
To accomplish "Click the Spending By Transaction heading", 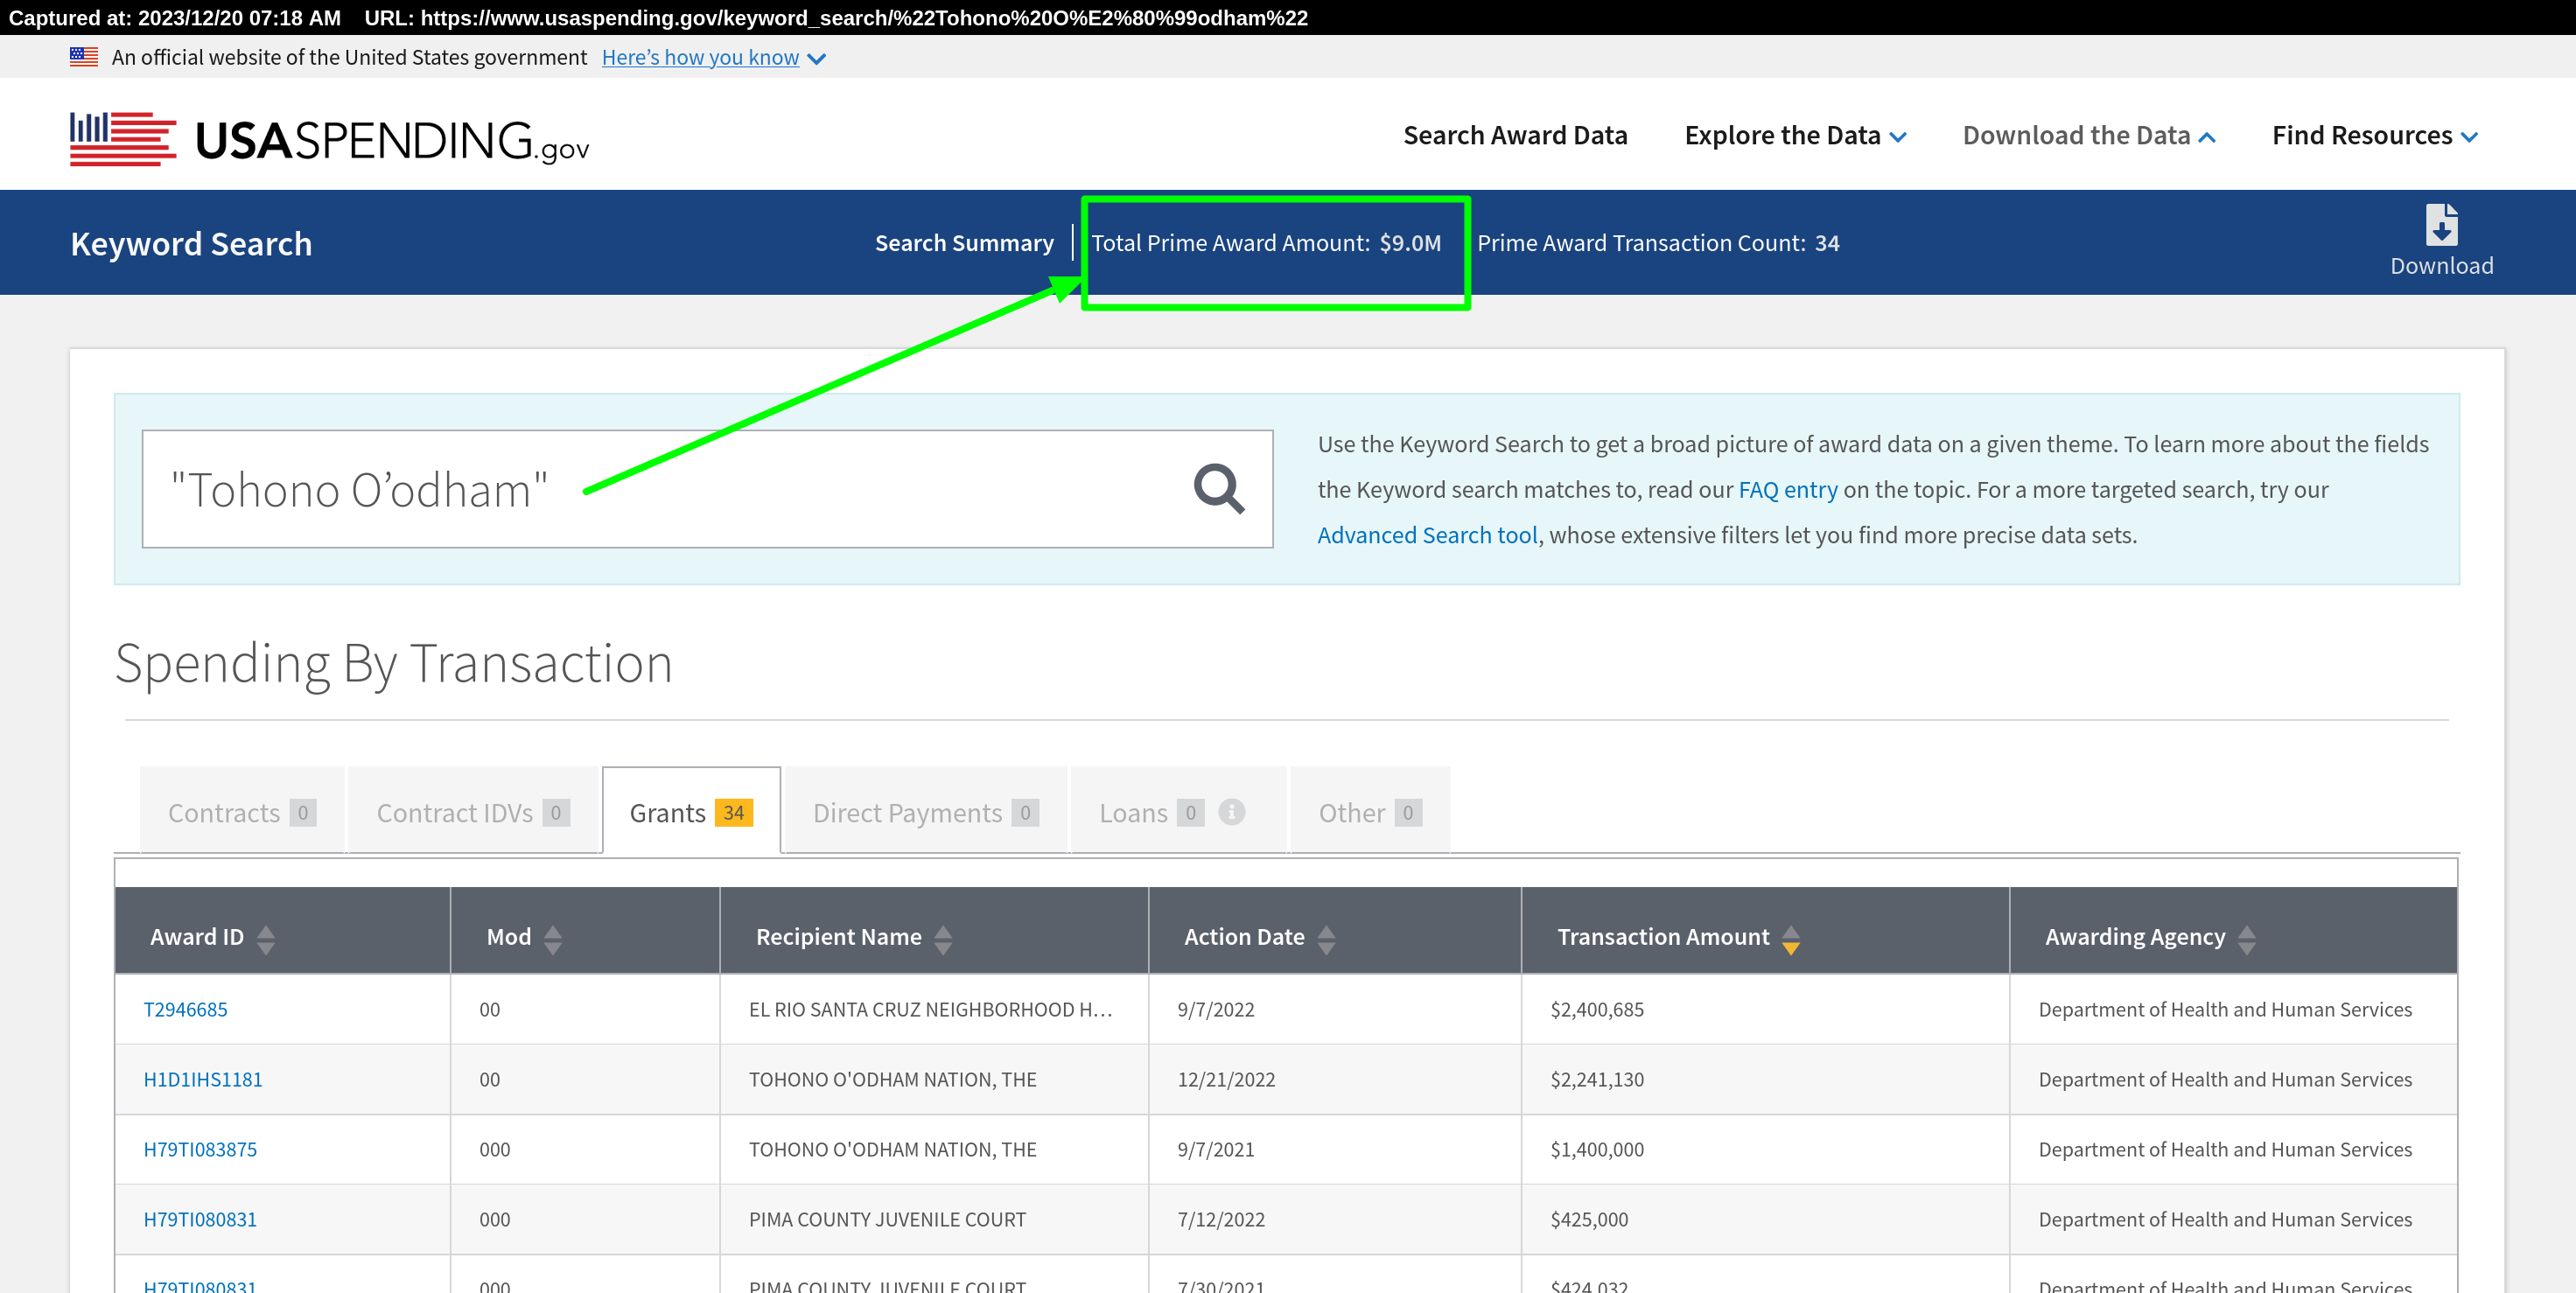I will pos(394,663).
